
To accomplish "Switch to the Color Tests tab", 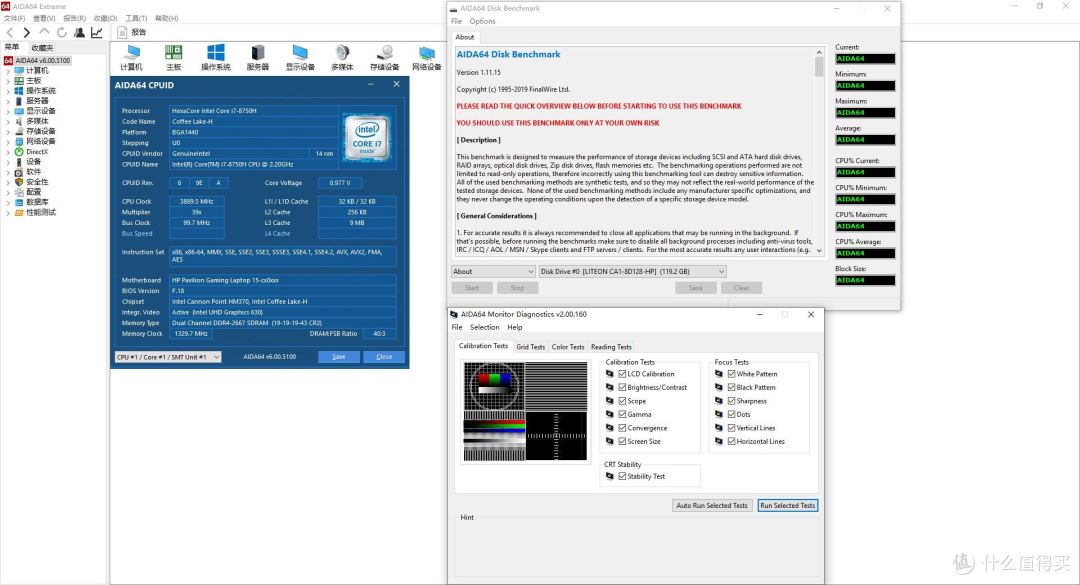I will pyautogui.click(x=568, y=347).
